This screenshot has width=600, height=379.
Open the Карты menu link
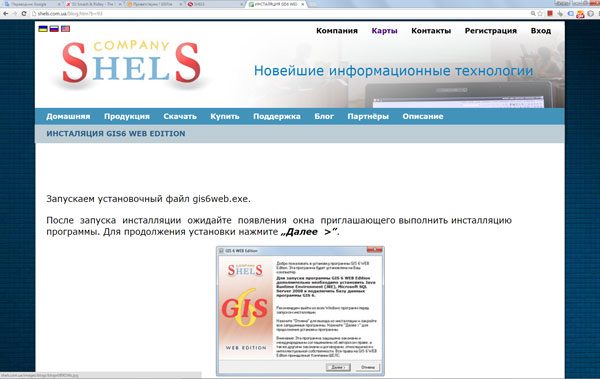coord(384,31)
